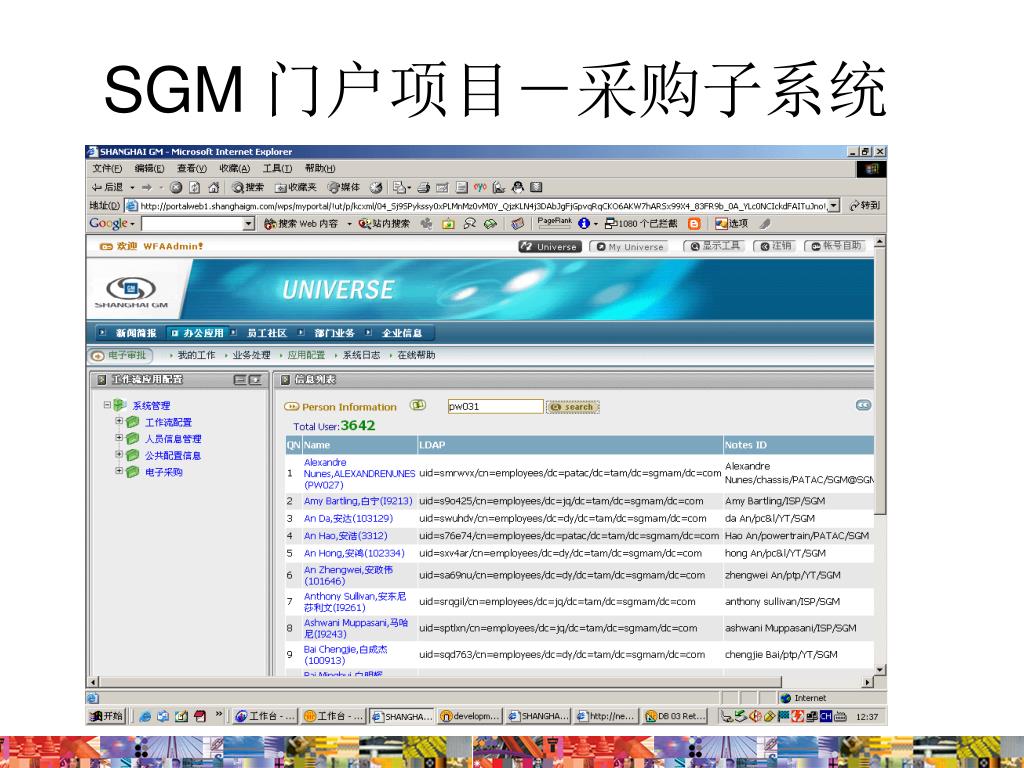This screenshot has height=768, width=1024.
Task: Click the My Universe button
Action: 629,247
